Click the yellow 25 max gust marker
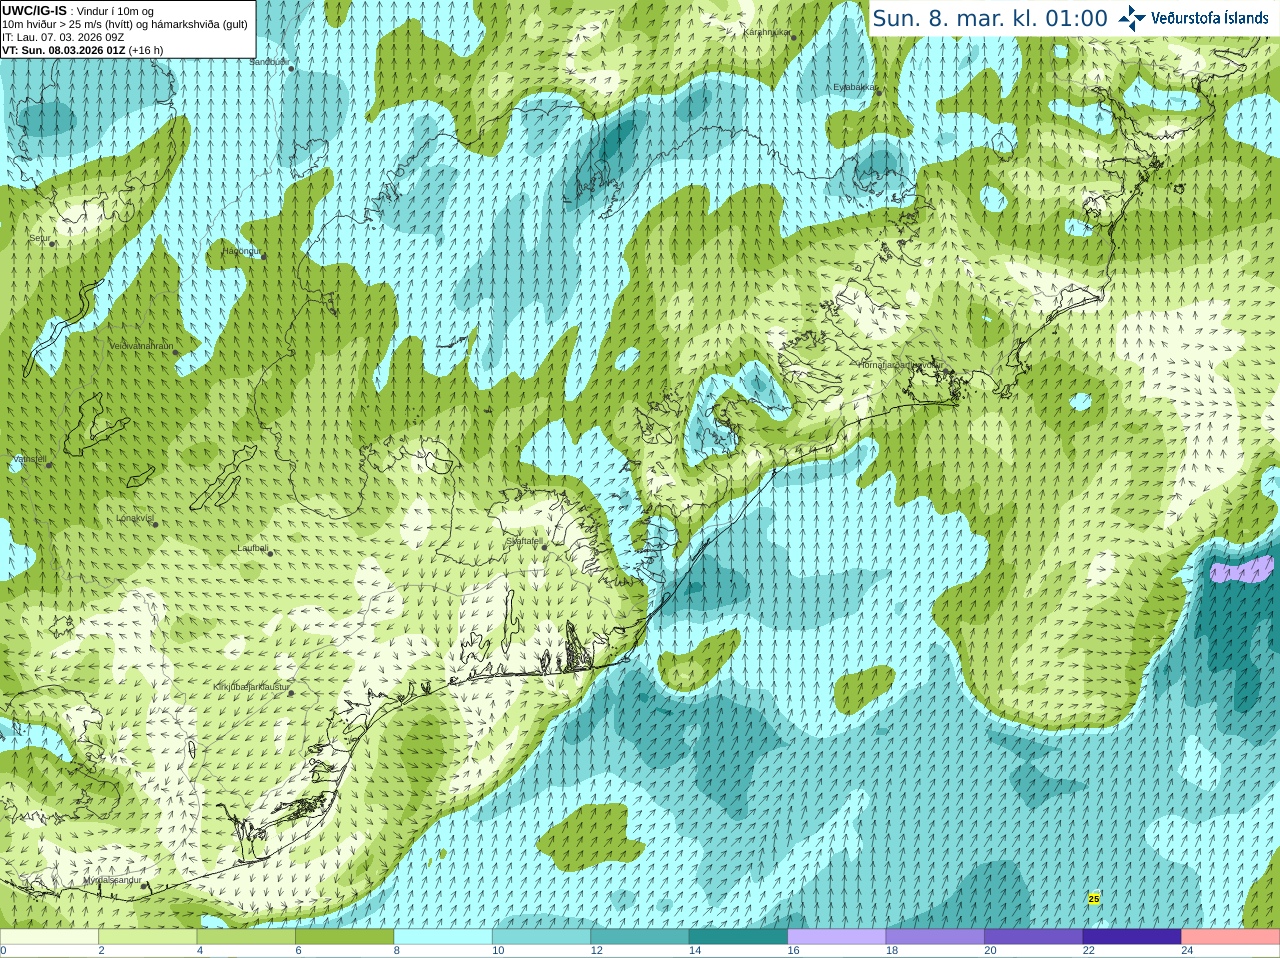1280x958 pixels. click(x=1094, y=899)
